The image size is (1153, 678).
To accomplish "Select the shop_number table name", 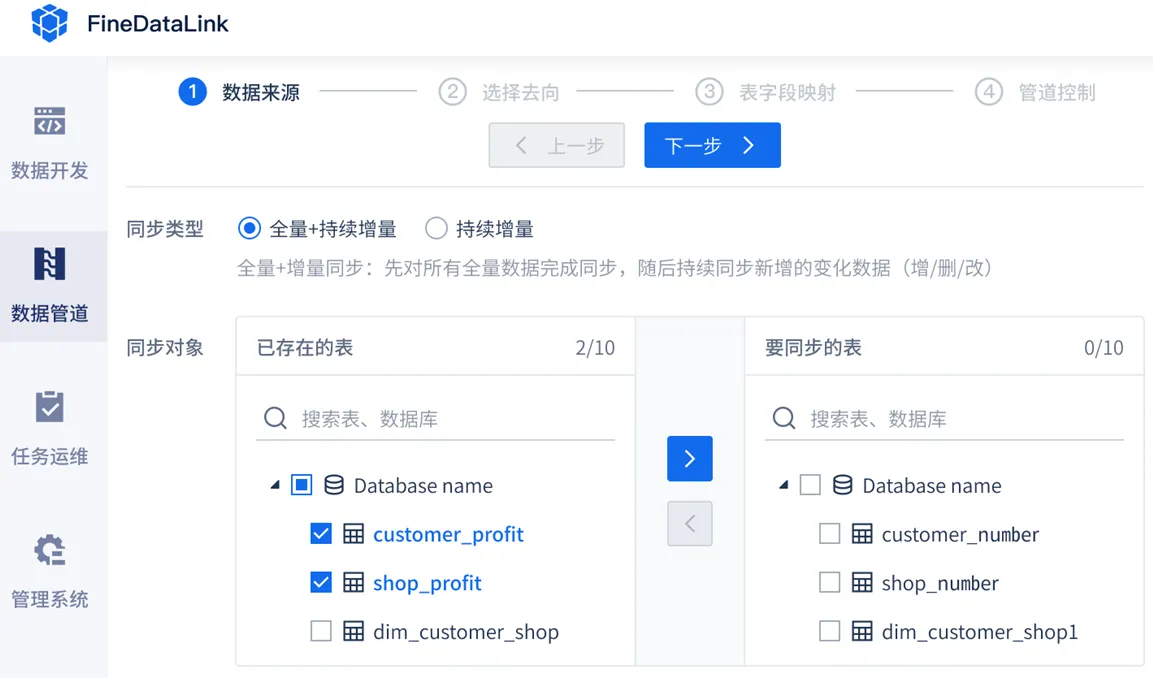I will coord(940,583).
